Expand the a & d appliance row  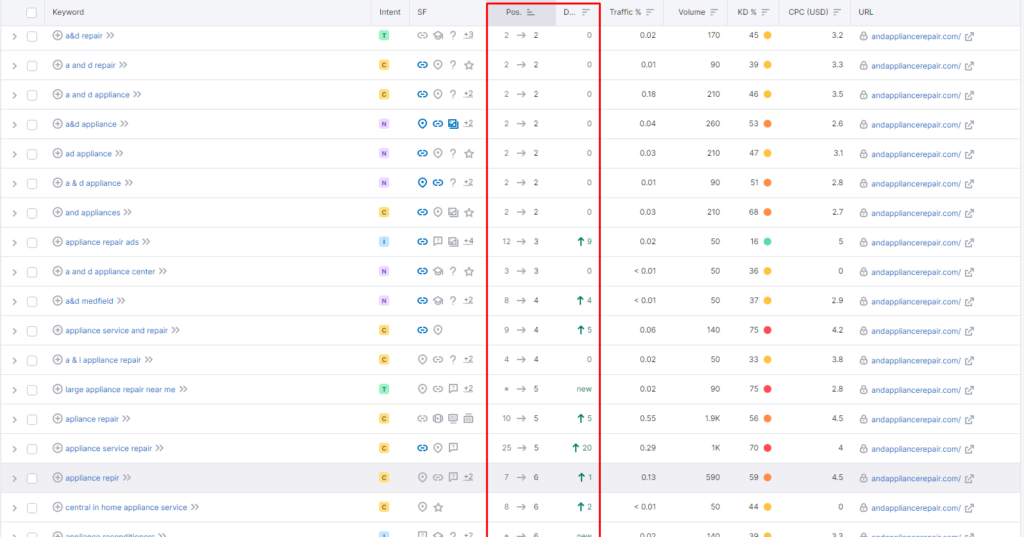point(14,184)
